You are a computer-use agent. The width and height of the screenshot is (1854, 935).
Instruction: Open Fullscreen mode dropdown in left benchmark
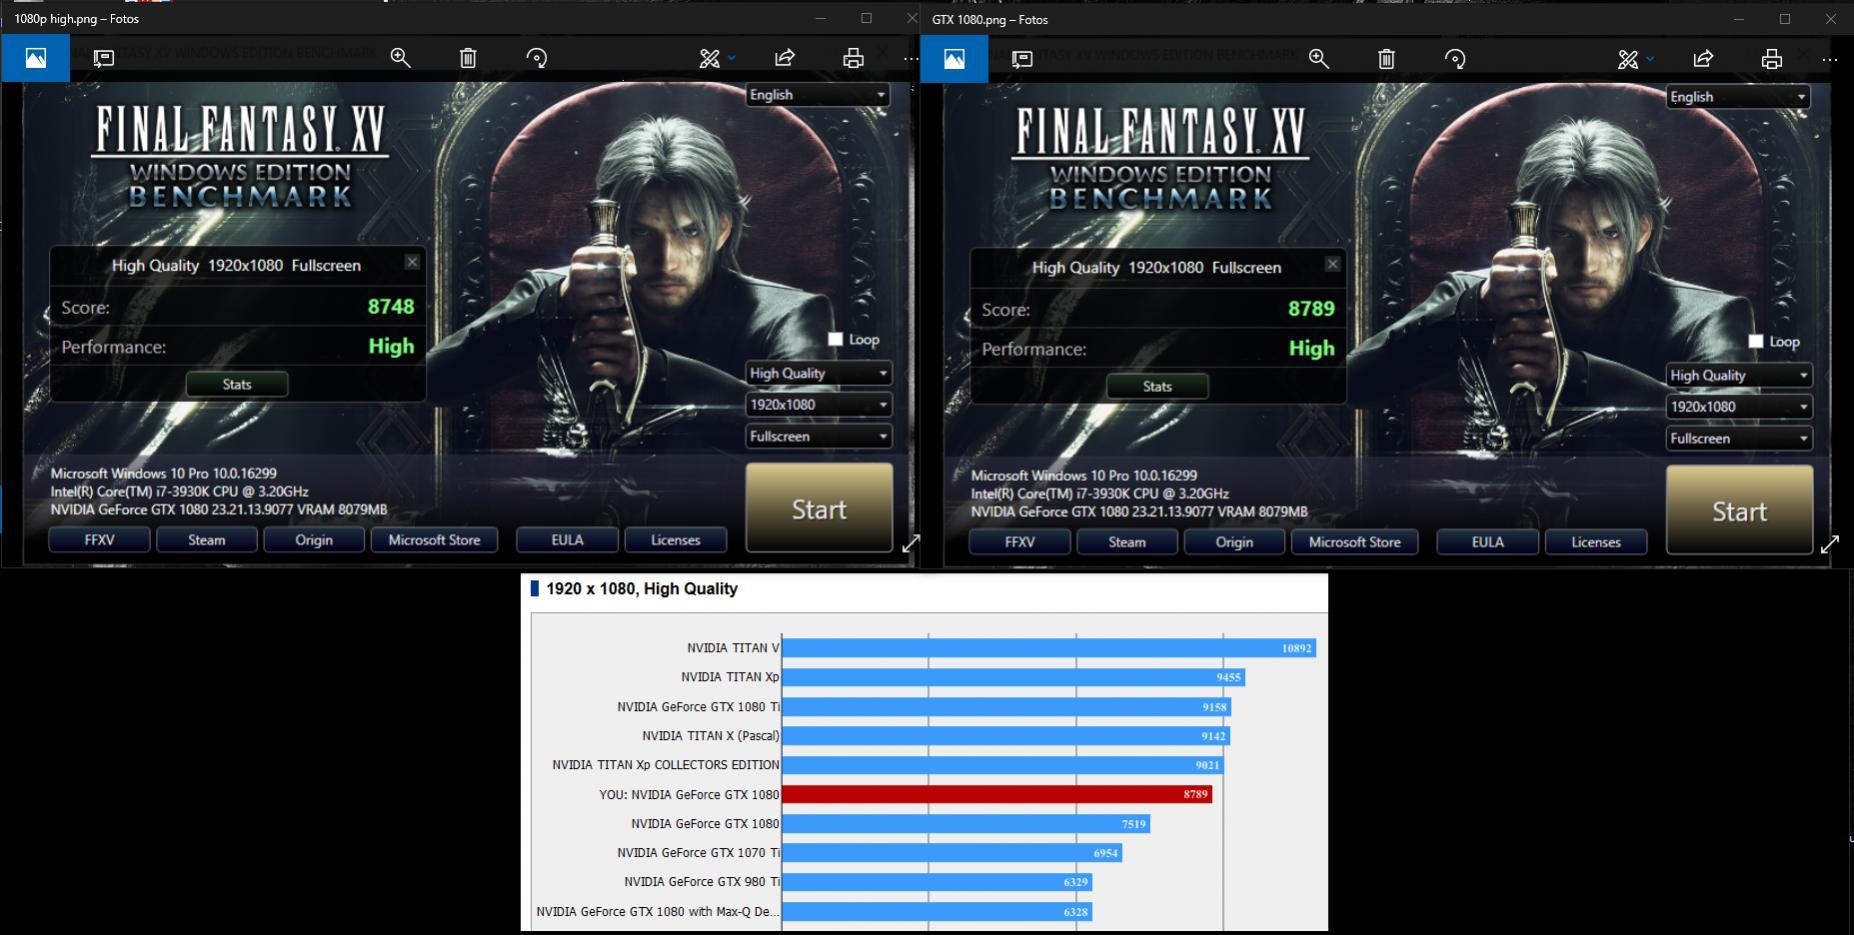coord(818,436)
